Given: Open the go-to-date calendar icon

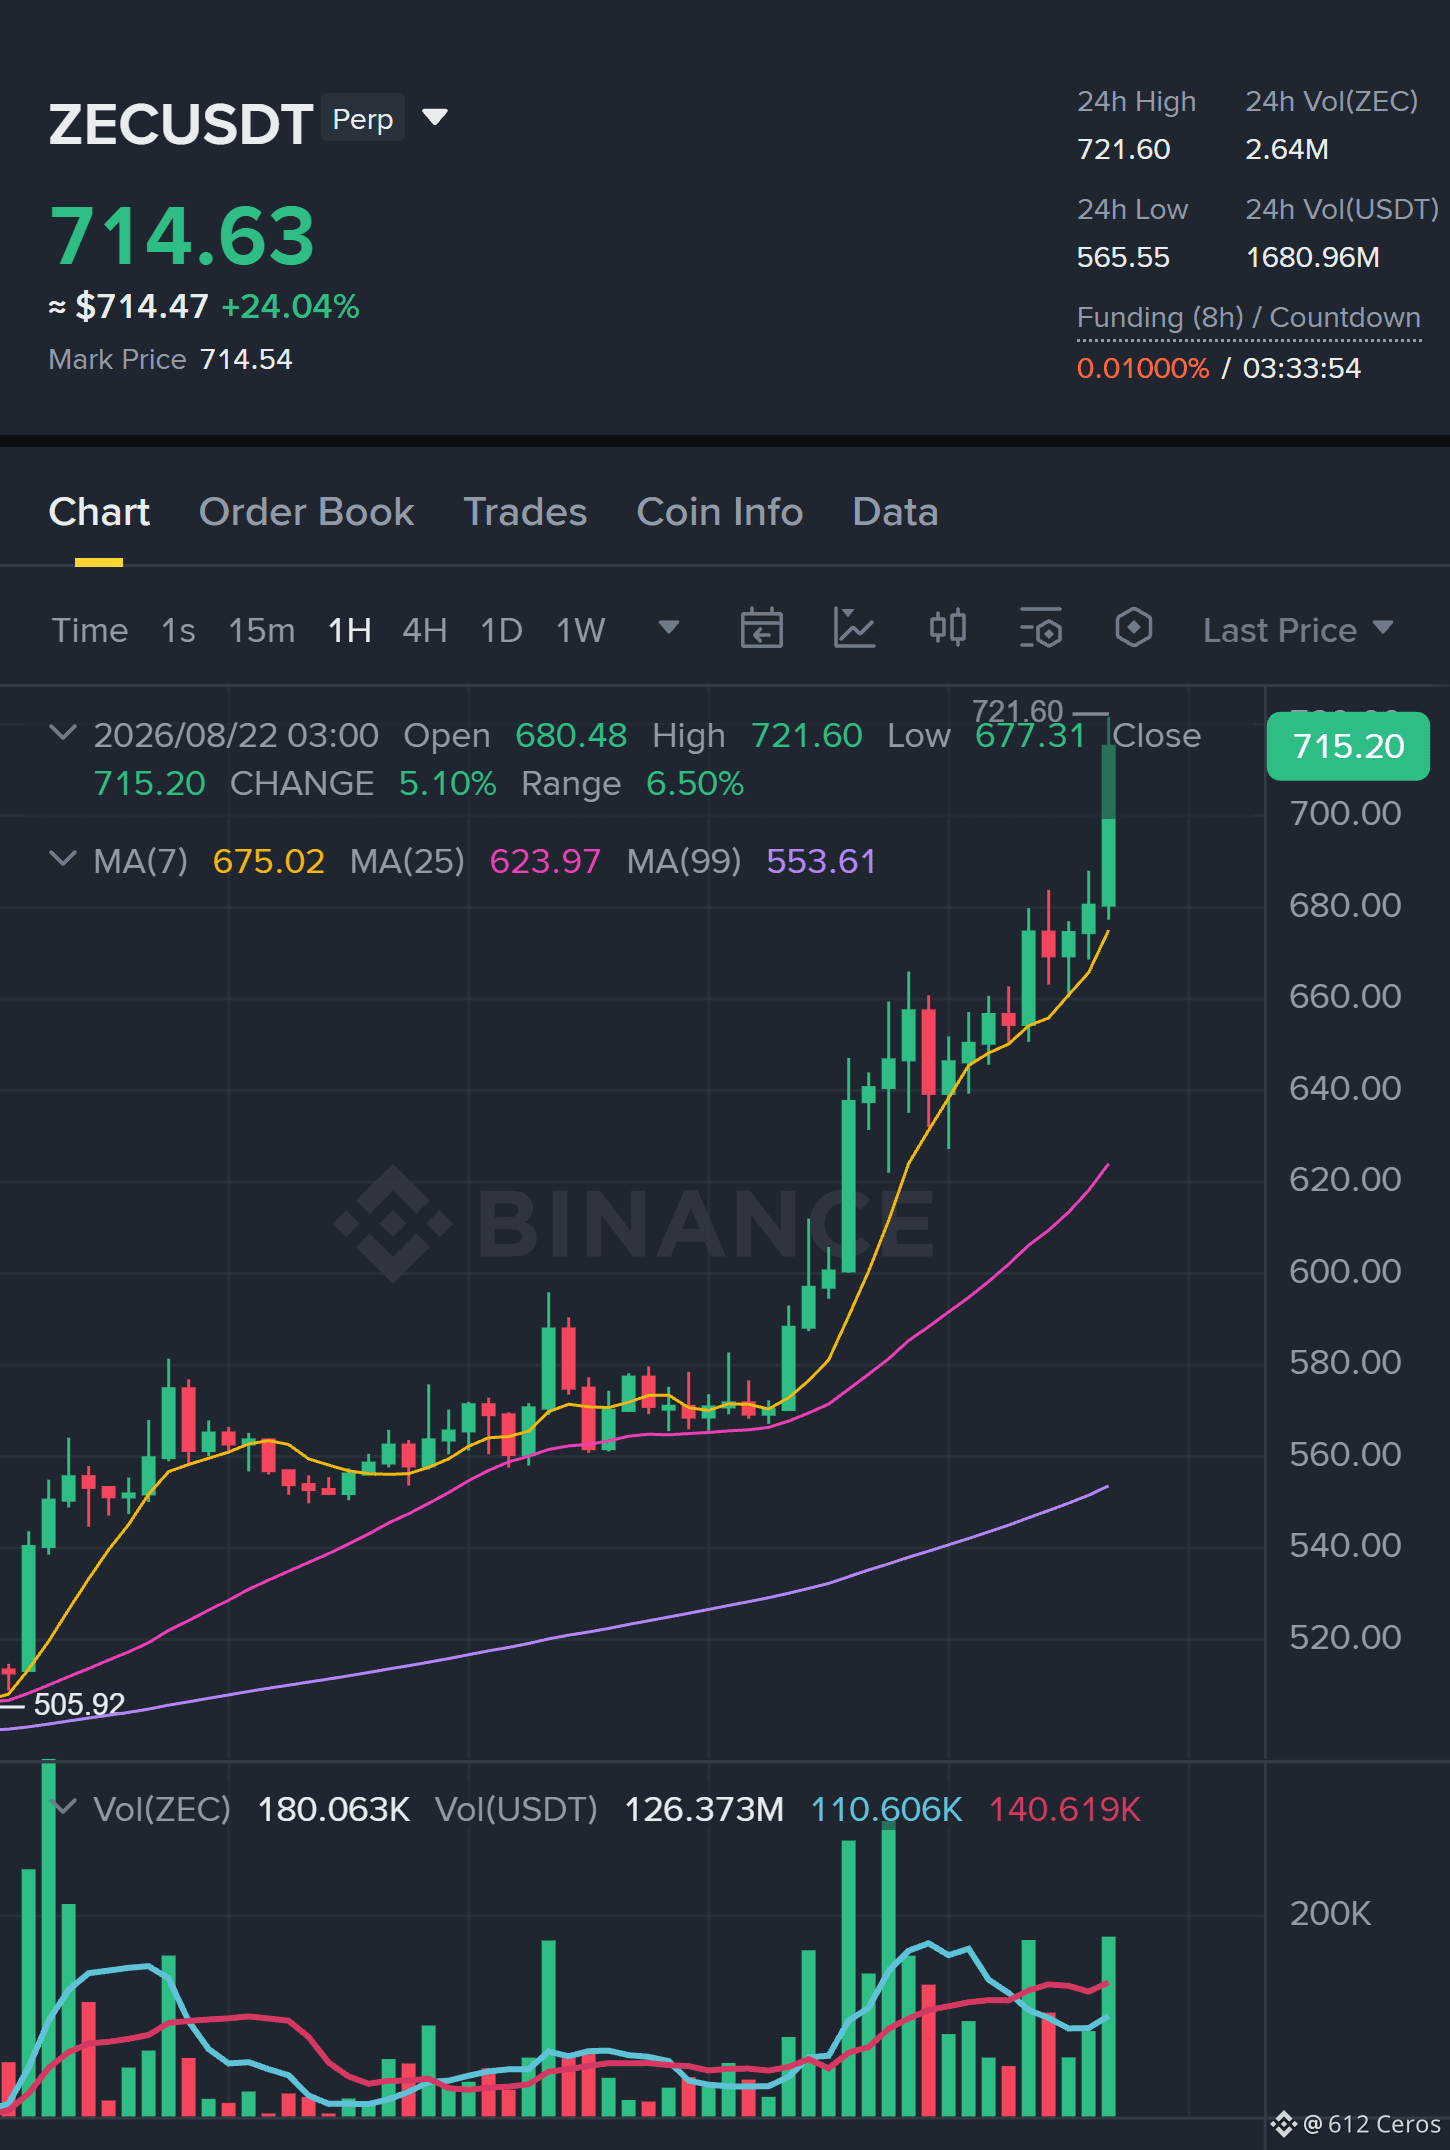Looking at the screenshot, I should pyautogui.click(x=762, y=629).
